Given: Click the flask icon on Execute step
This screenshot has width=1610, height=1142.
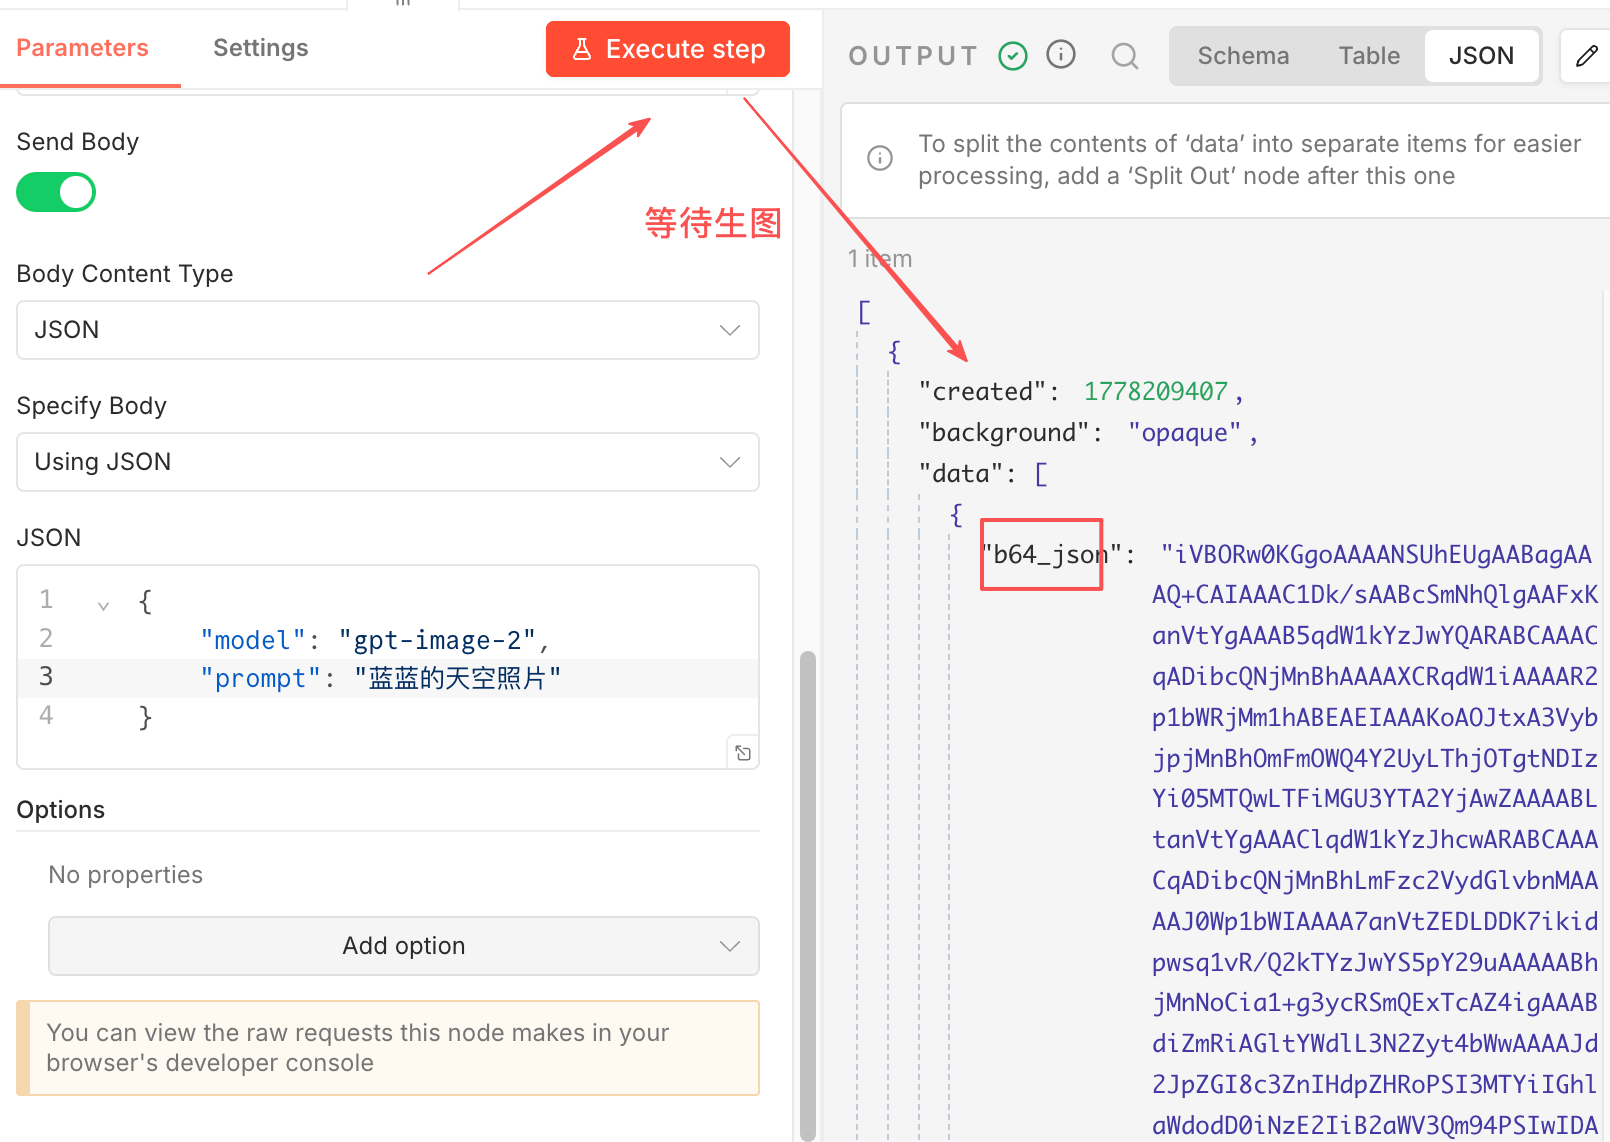Looking at the screenshot, I should [582, 49].
